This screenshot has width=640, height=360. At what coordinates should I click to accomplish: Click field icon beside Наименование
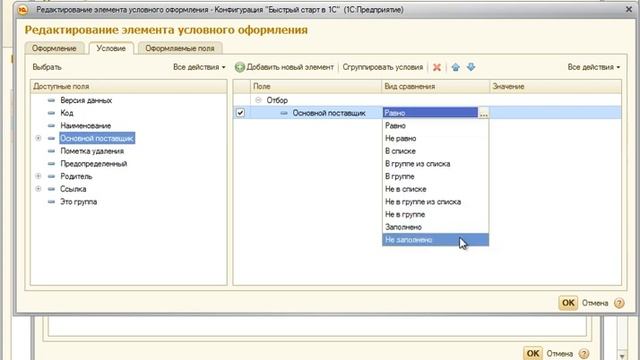51,125
